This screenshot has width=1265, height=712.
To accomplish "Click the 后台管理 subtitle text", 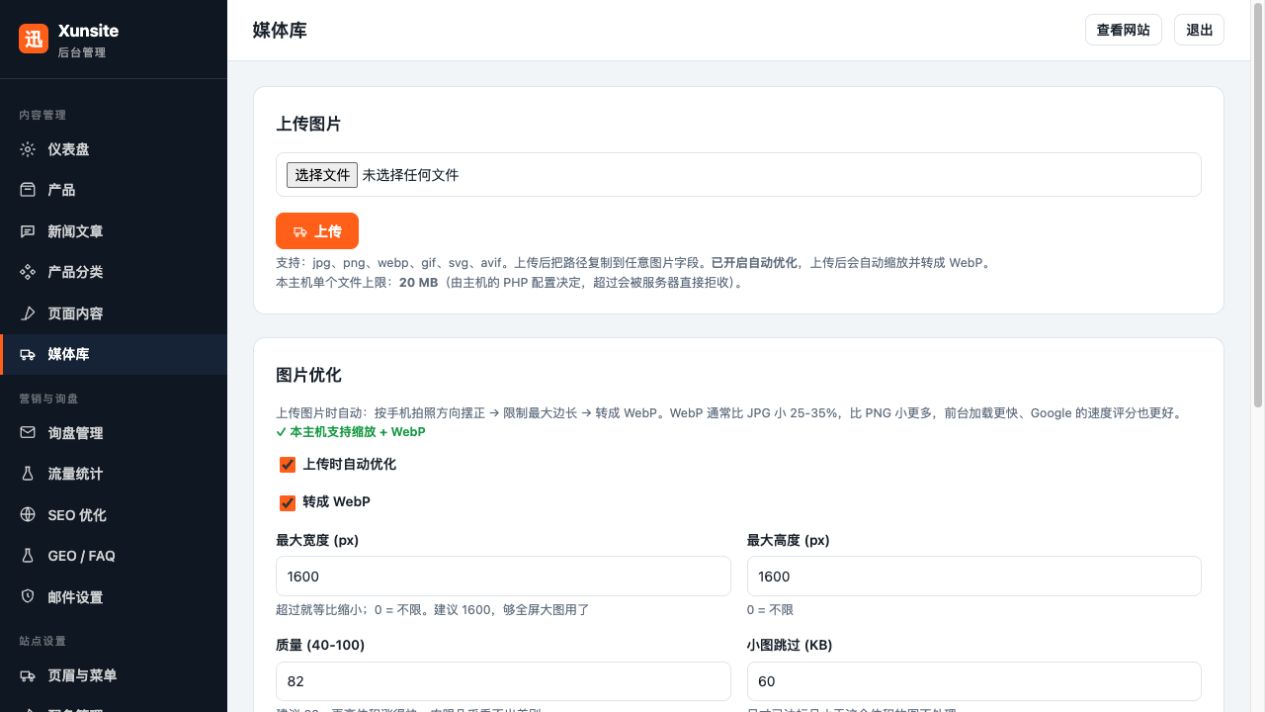I will [82, 52].
